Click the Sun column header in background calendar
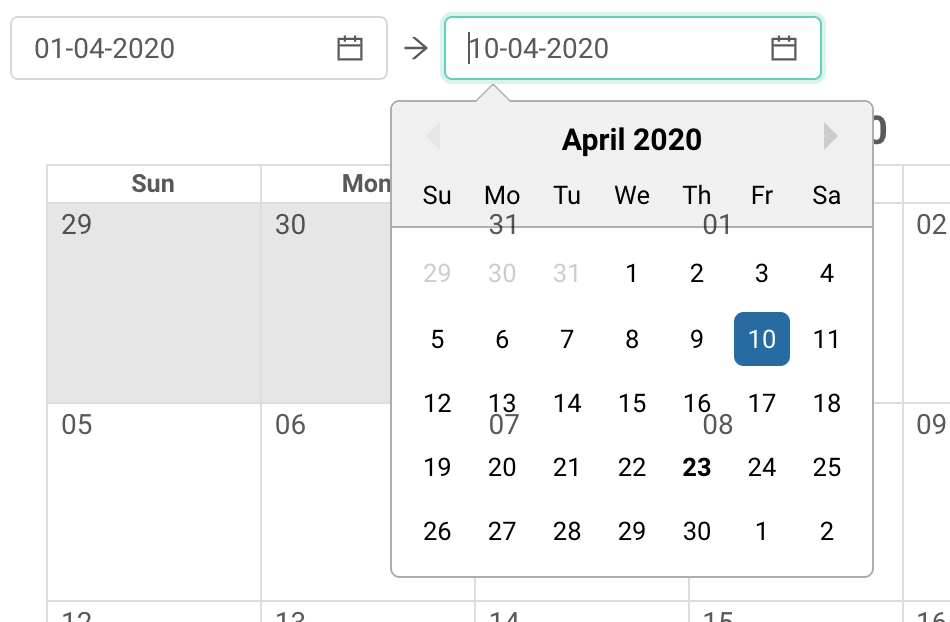The width and height of the screenshot is (950, 622). coord(152,183)
